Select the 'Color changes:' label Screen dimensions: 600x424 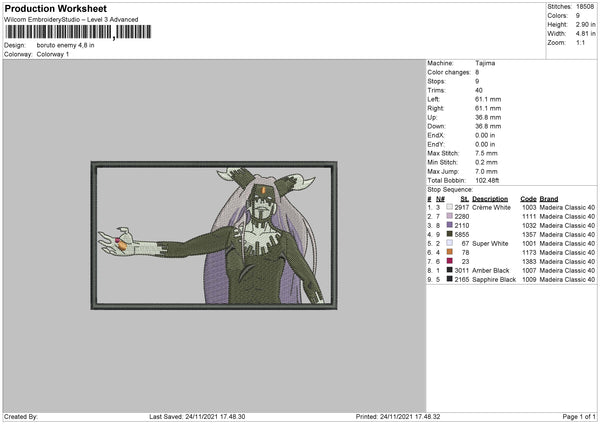[x=449, y=72]
